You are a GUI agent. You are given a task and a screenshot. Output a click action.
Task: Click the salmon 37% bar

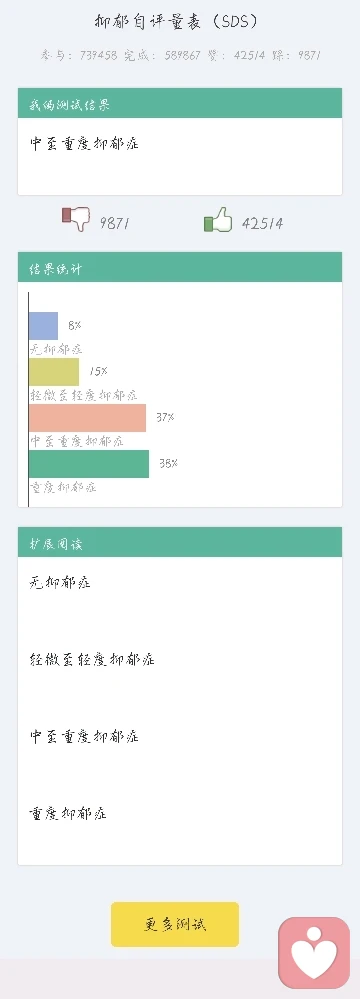pyautogui.click(x=87, y=418)
